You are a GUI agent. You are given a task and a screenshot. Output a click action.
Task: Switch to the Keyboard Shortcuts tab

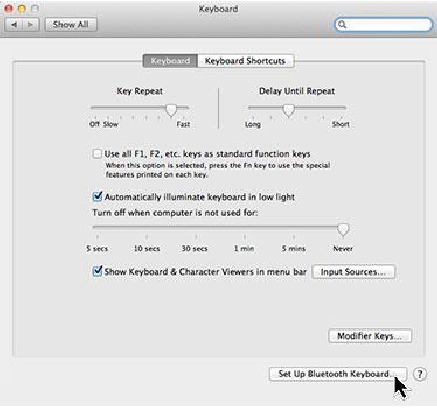click(245, 61)
